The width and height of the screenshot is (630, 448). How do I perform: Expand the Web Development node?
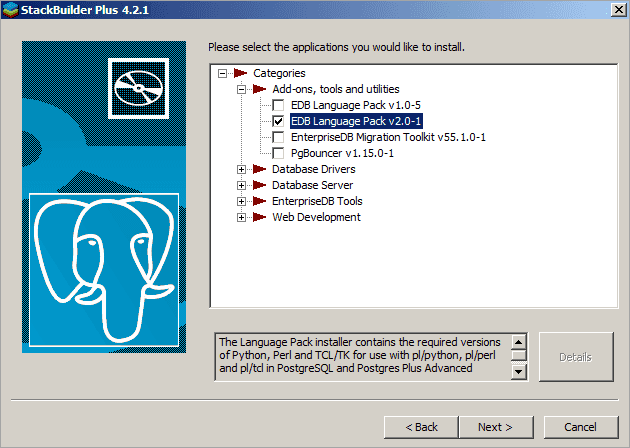click(241, 217)
